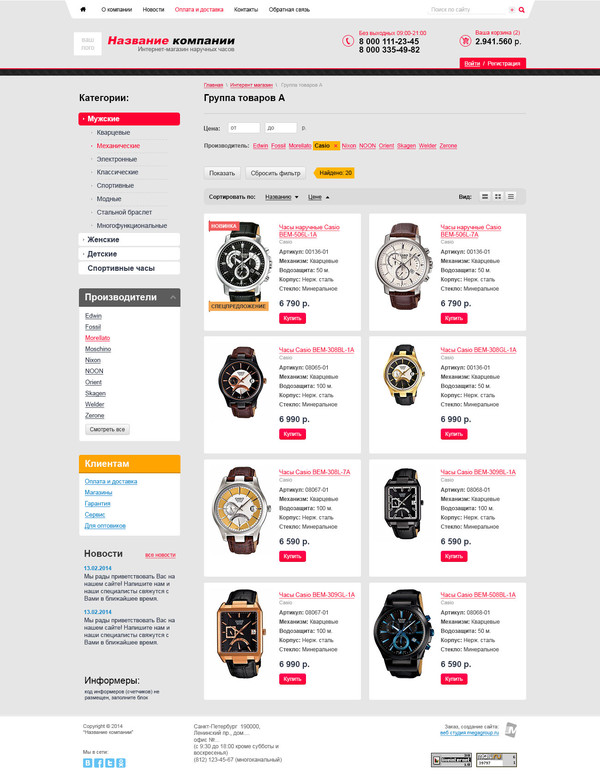The width and height of the screenshot is (600, 775).
Task: Sort products by Название dropdown
Action: (281, 197)
